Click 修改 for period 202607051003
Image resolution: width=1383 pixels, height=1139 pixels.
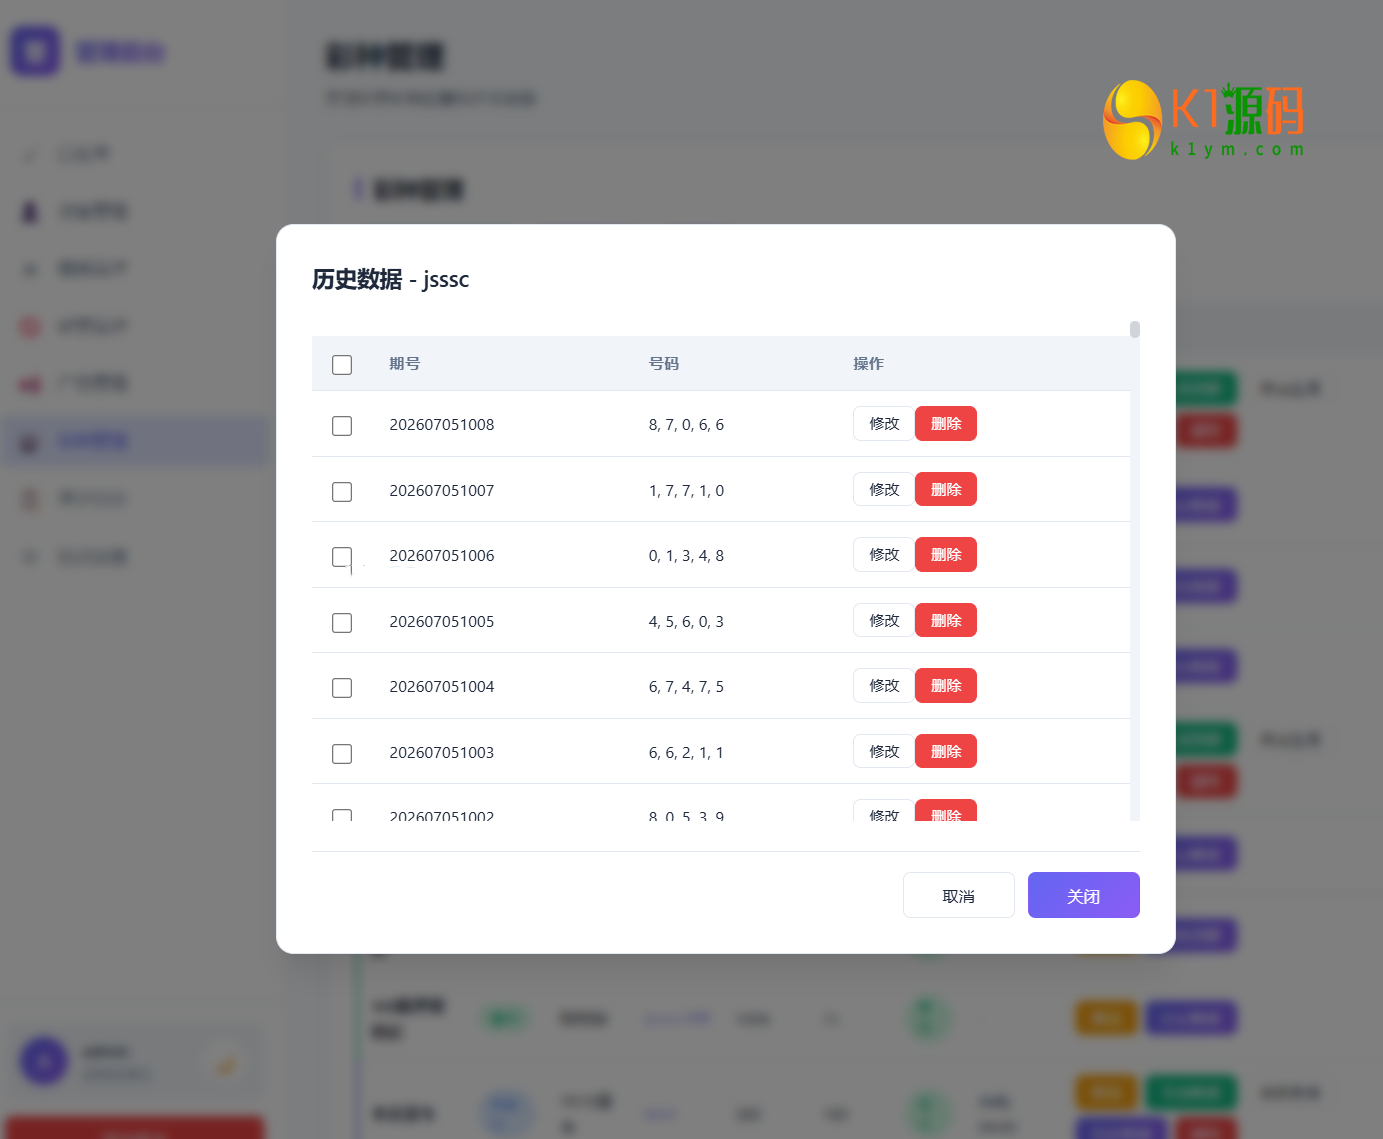884,751
